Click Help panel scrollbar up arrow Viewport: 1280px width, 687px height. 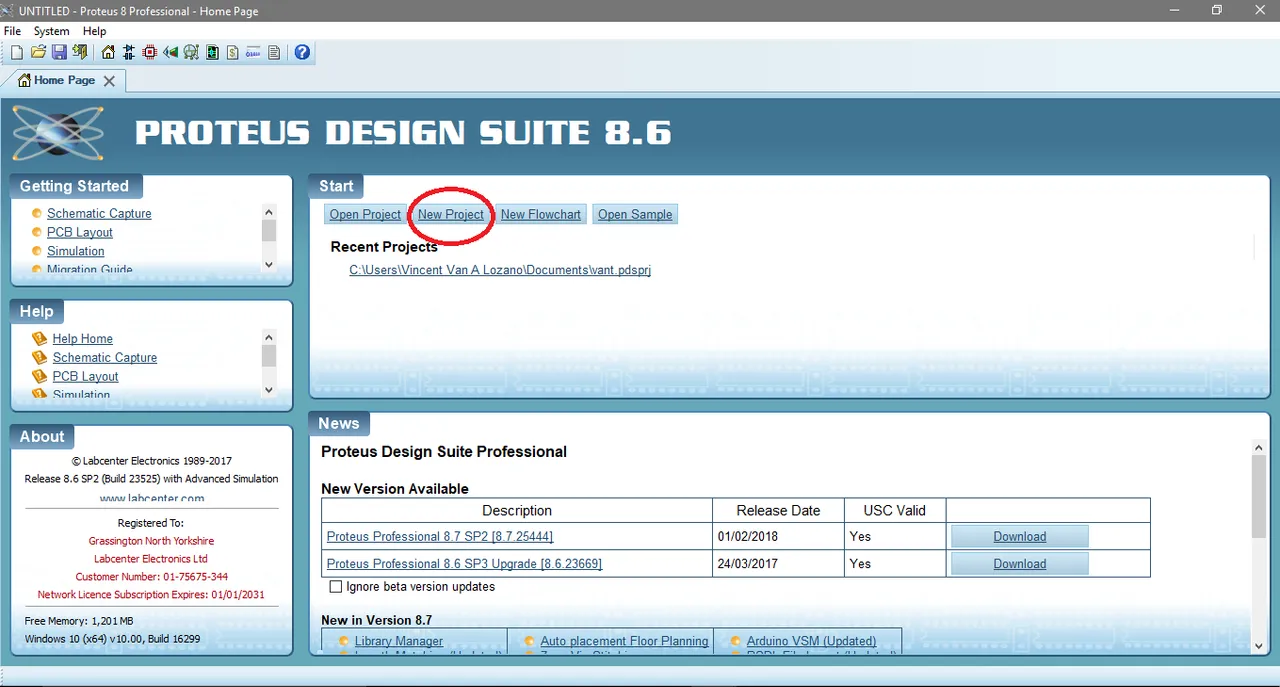point(268,337)
